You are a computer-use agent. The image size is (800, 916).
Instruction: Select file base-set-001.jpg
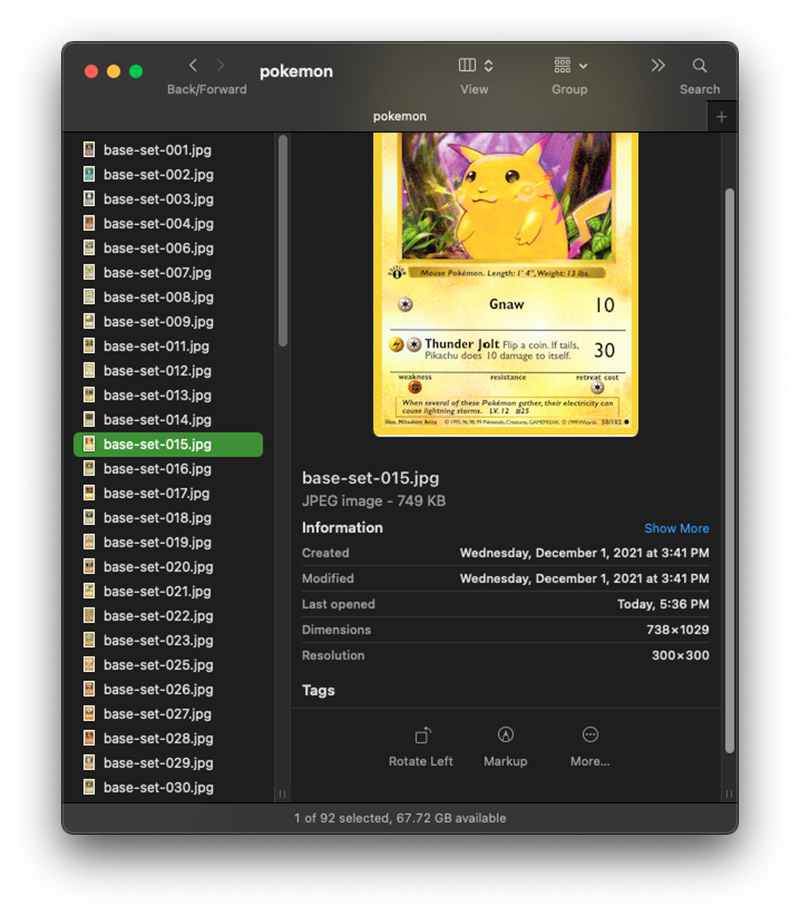tap(168, 150)
